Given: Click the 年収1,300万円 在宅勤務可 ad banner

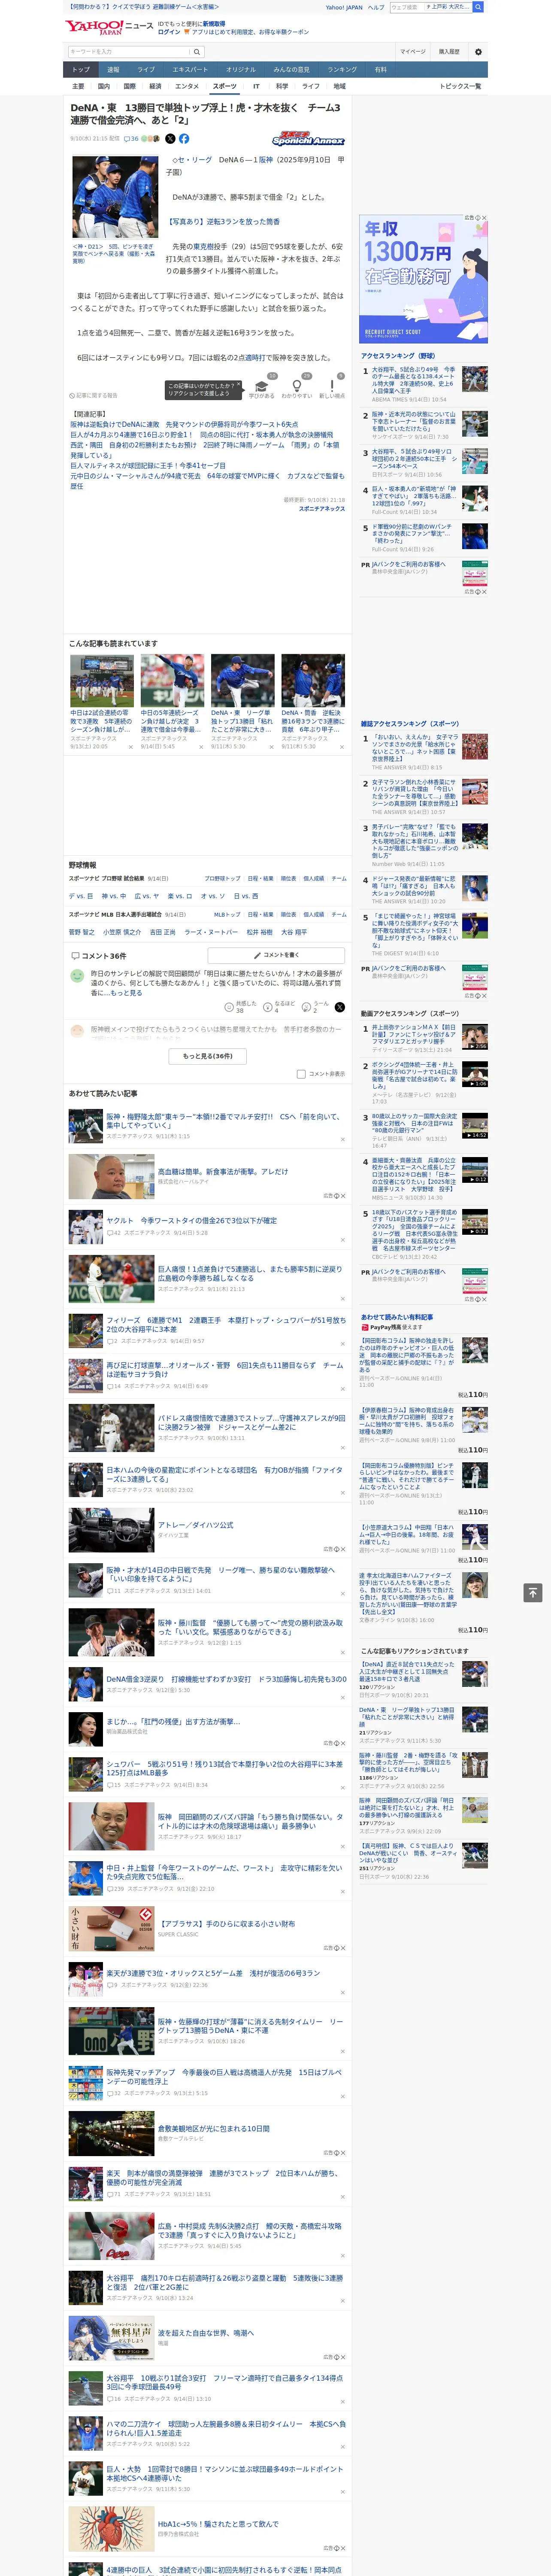Looking at the screenshot, I should (424, 278).
